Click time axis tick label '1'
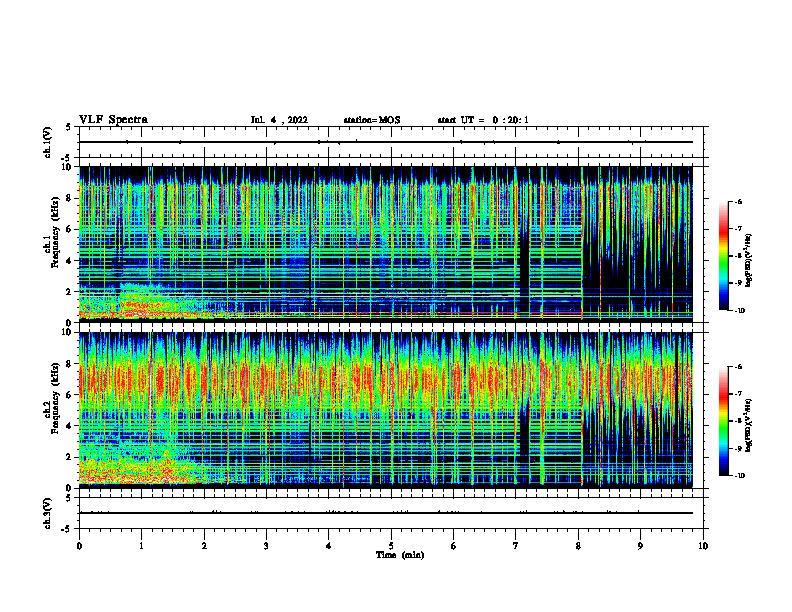This screenshot has height=612, width=792. (141, 546)
